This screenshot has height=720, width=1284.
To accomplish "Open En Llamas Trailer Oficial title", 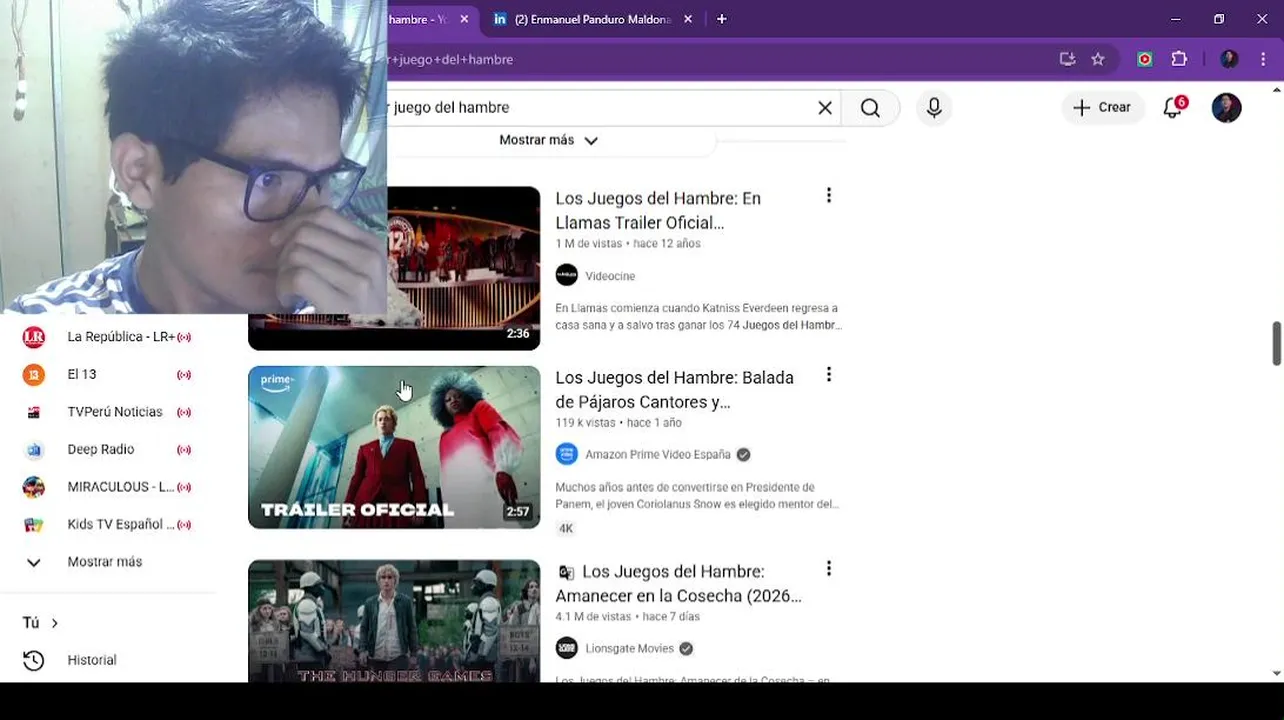I will coord(658,210).
